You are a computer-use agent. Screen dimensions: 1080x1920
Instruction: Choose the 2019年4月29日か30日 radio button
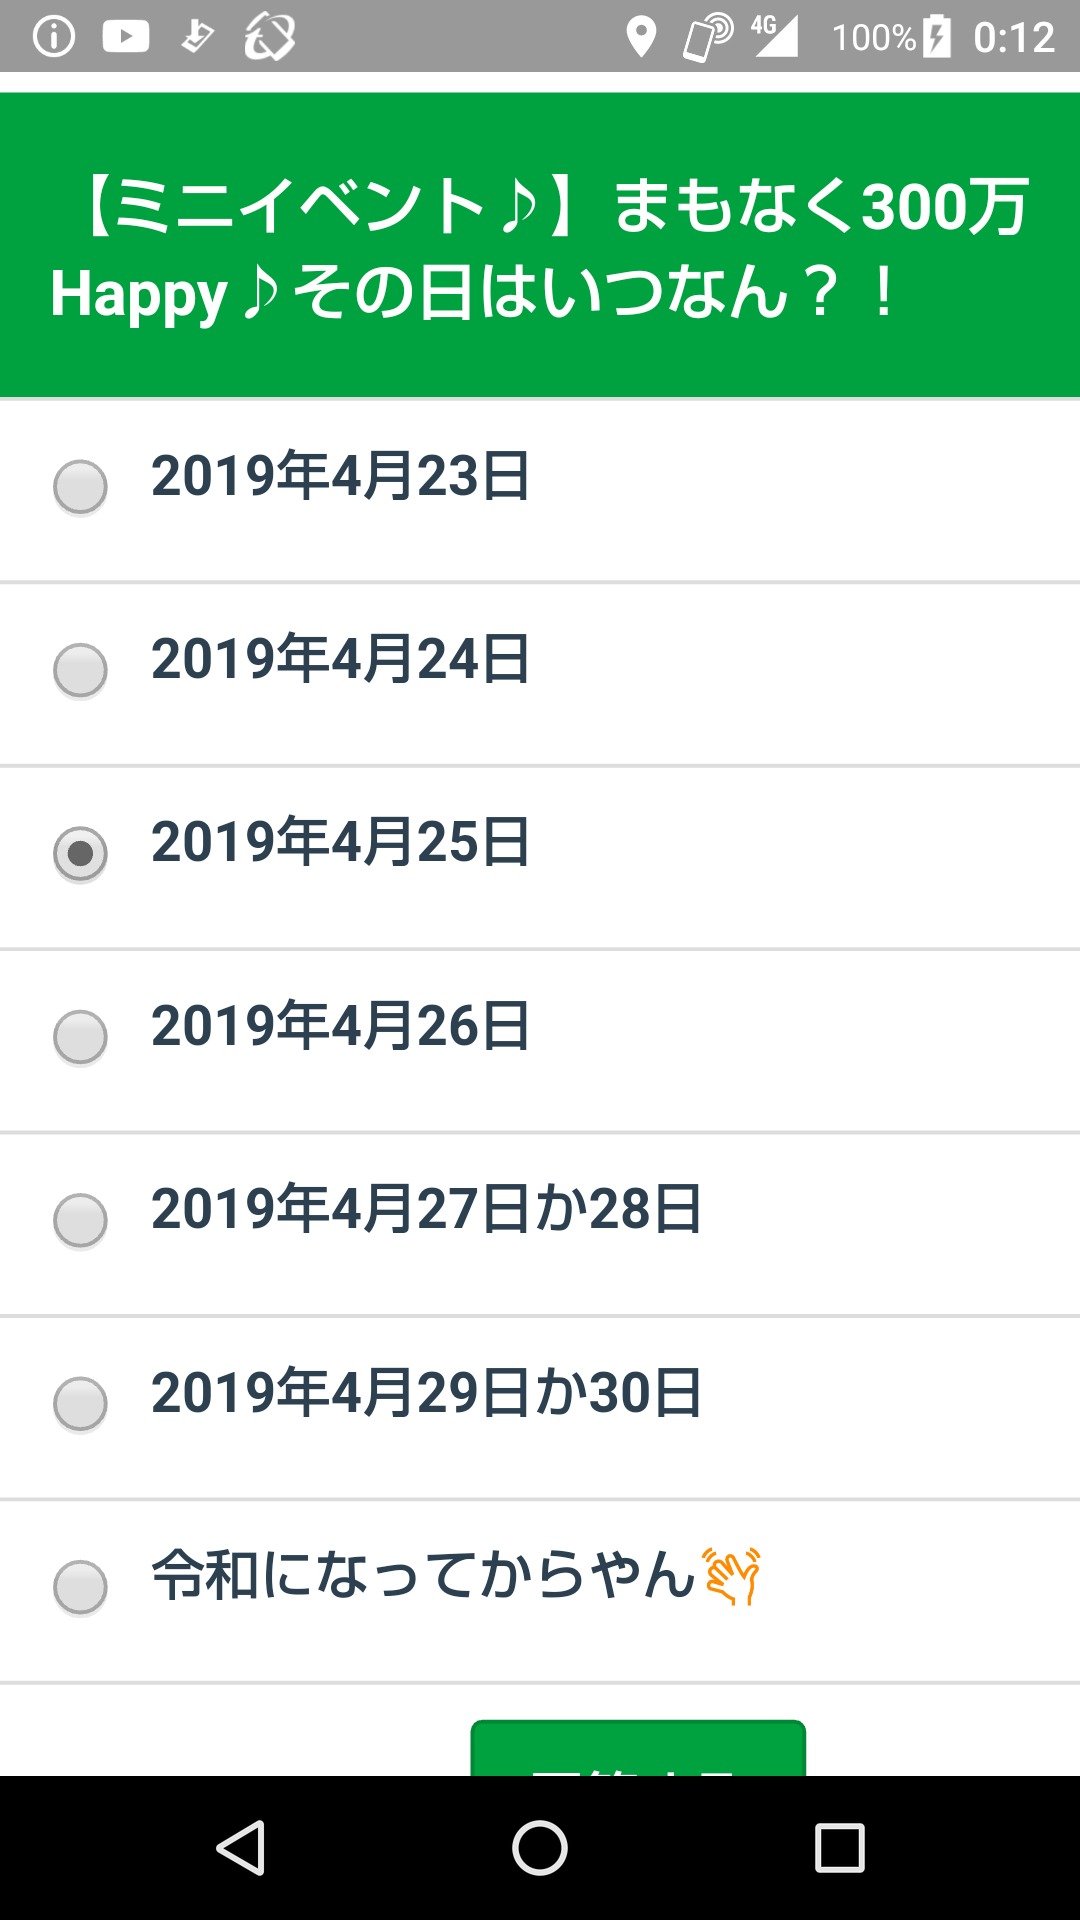pos(80,1404)
